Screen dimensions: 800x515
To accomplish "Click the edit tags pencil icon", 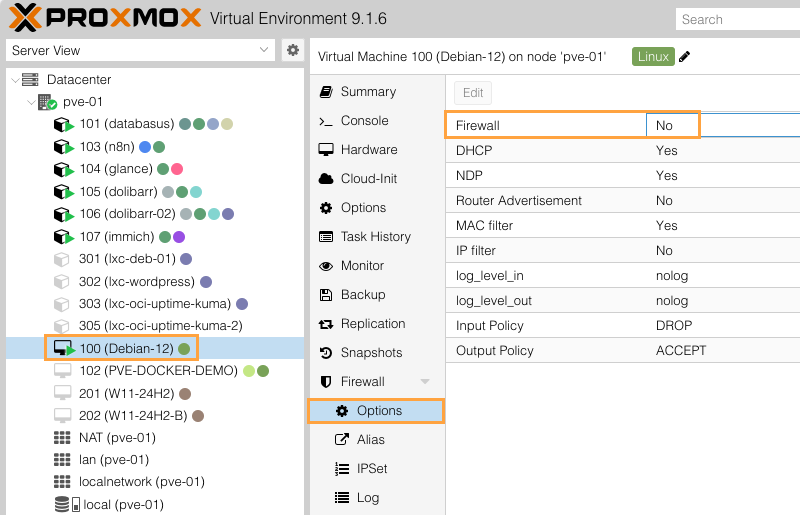I will coord(685,56).
